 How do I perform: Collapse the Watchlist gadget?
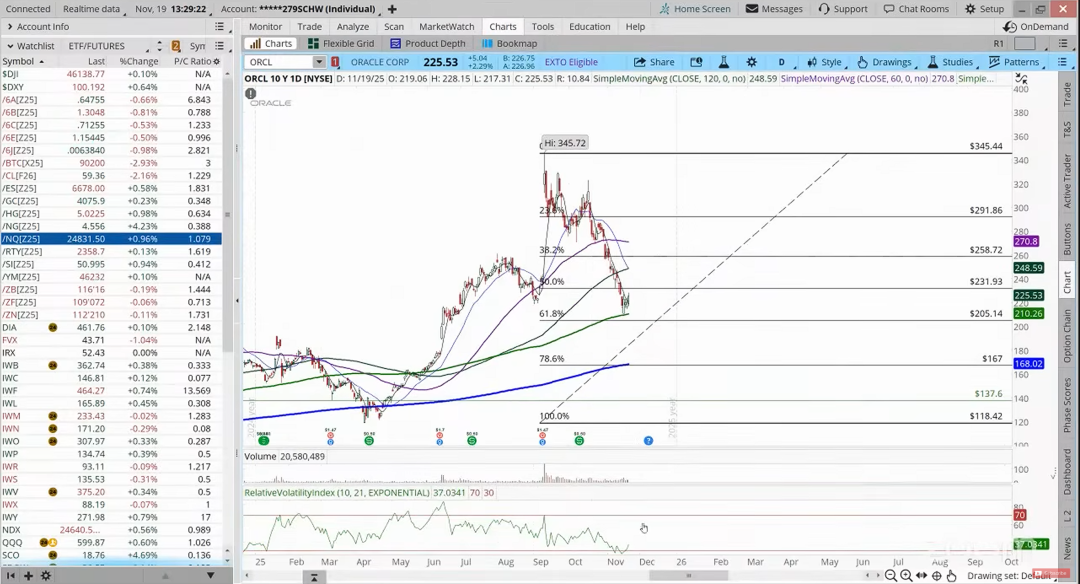click(x=10, y=46)
